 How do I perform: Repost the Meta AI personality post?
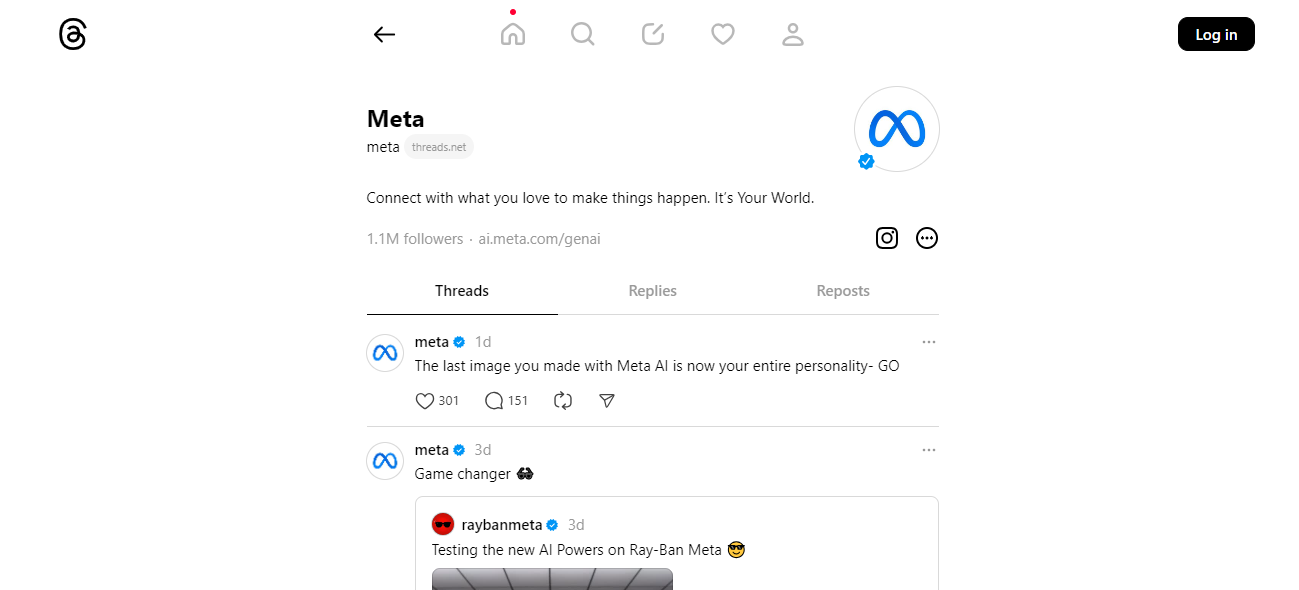(x=562, y=400)
